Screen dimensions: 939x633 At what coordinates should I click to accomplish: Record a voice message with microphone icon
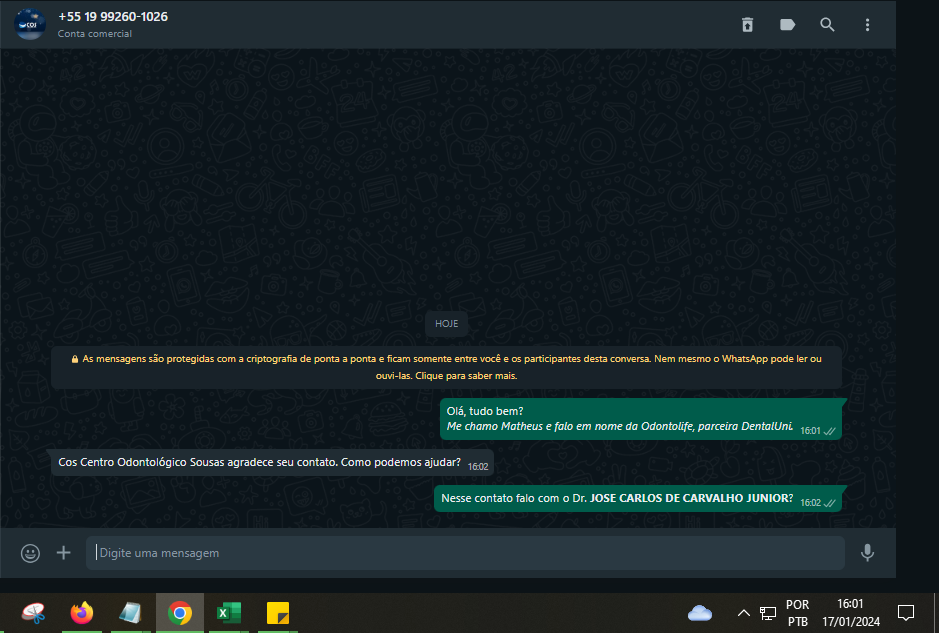click(867, 553)
